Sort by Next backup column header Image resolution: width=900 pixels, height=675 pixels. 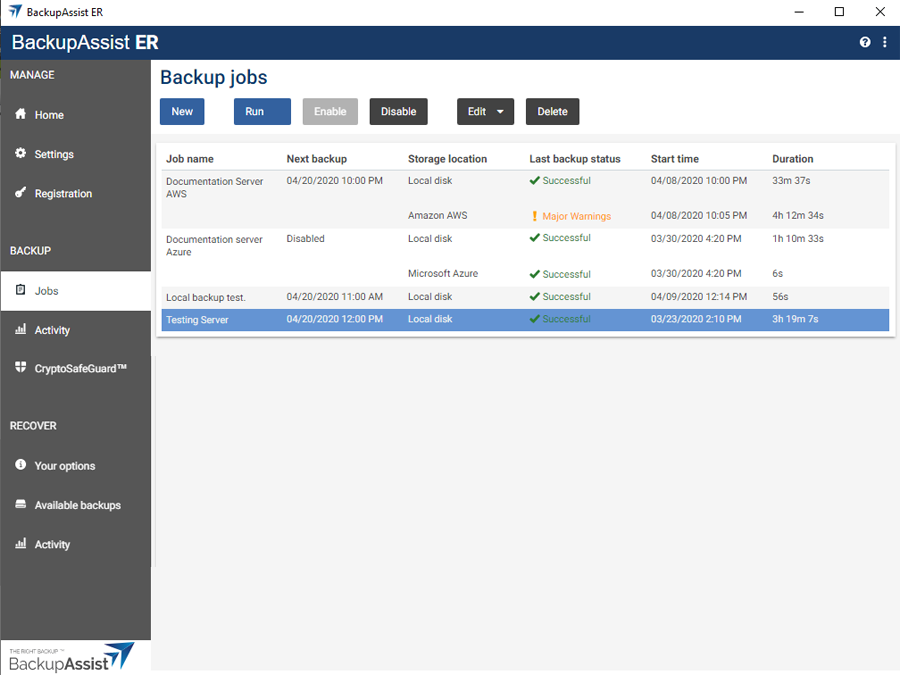click(317, 159)
